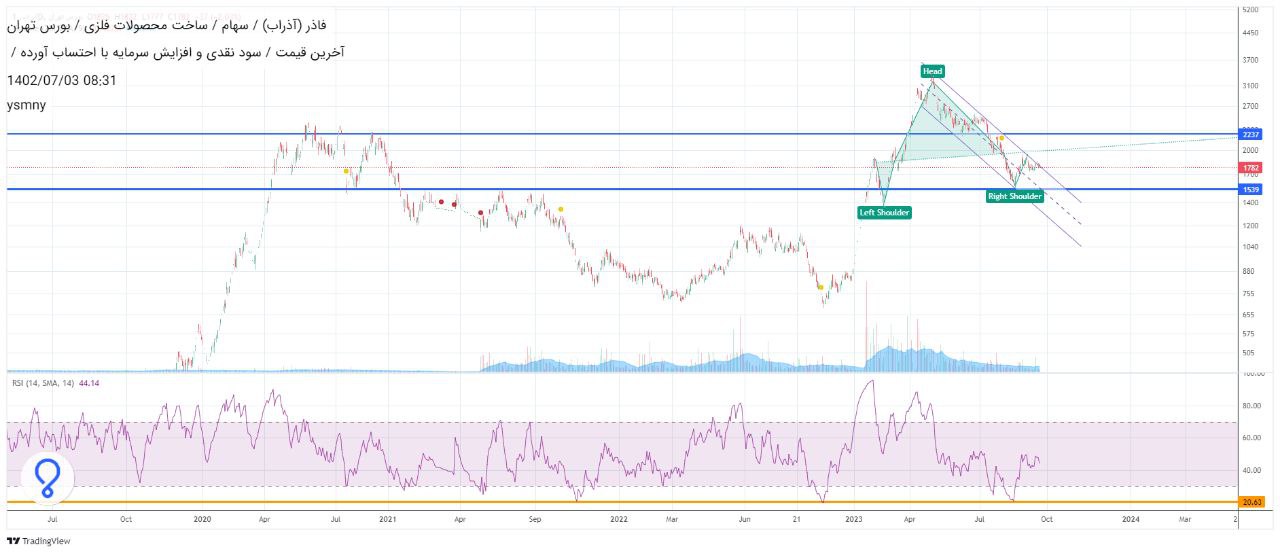Click the 5200 label on price scale
1280x553 pixels.
1249,10
